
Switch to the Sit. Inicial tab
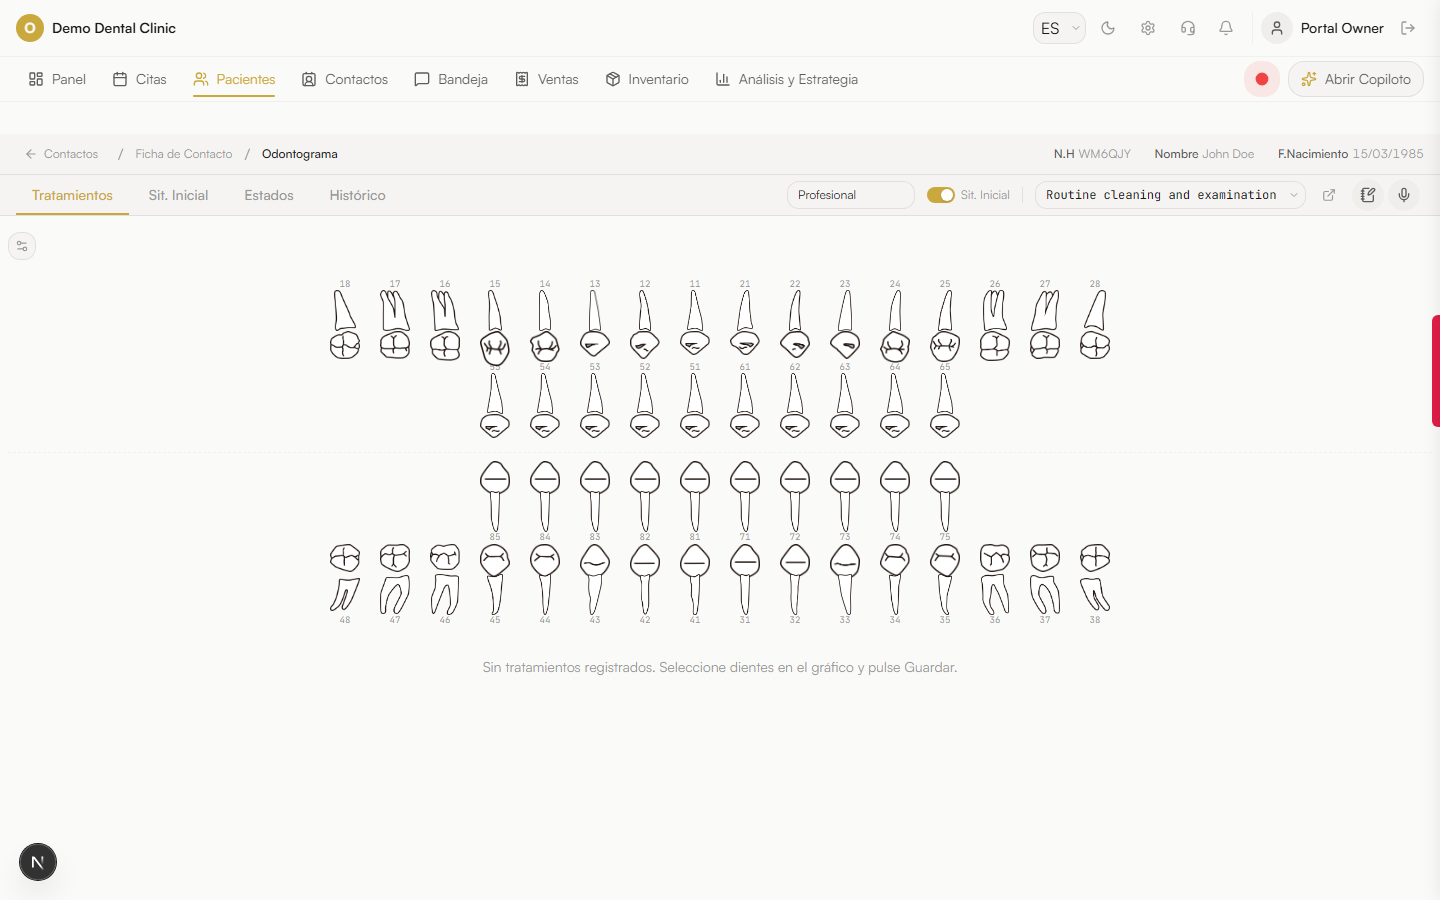coord(178,195)
